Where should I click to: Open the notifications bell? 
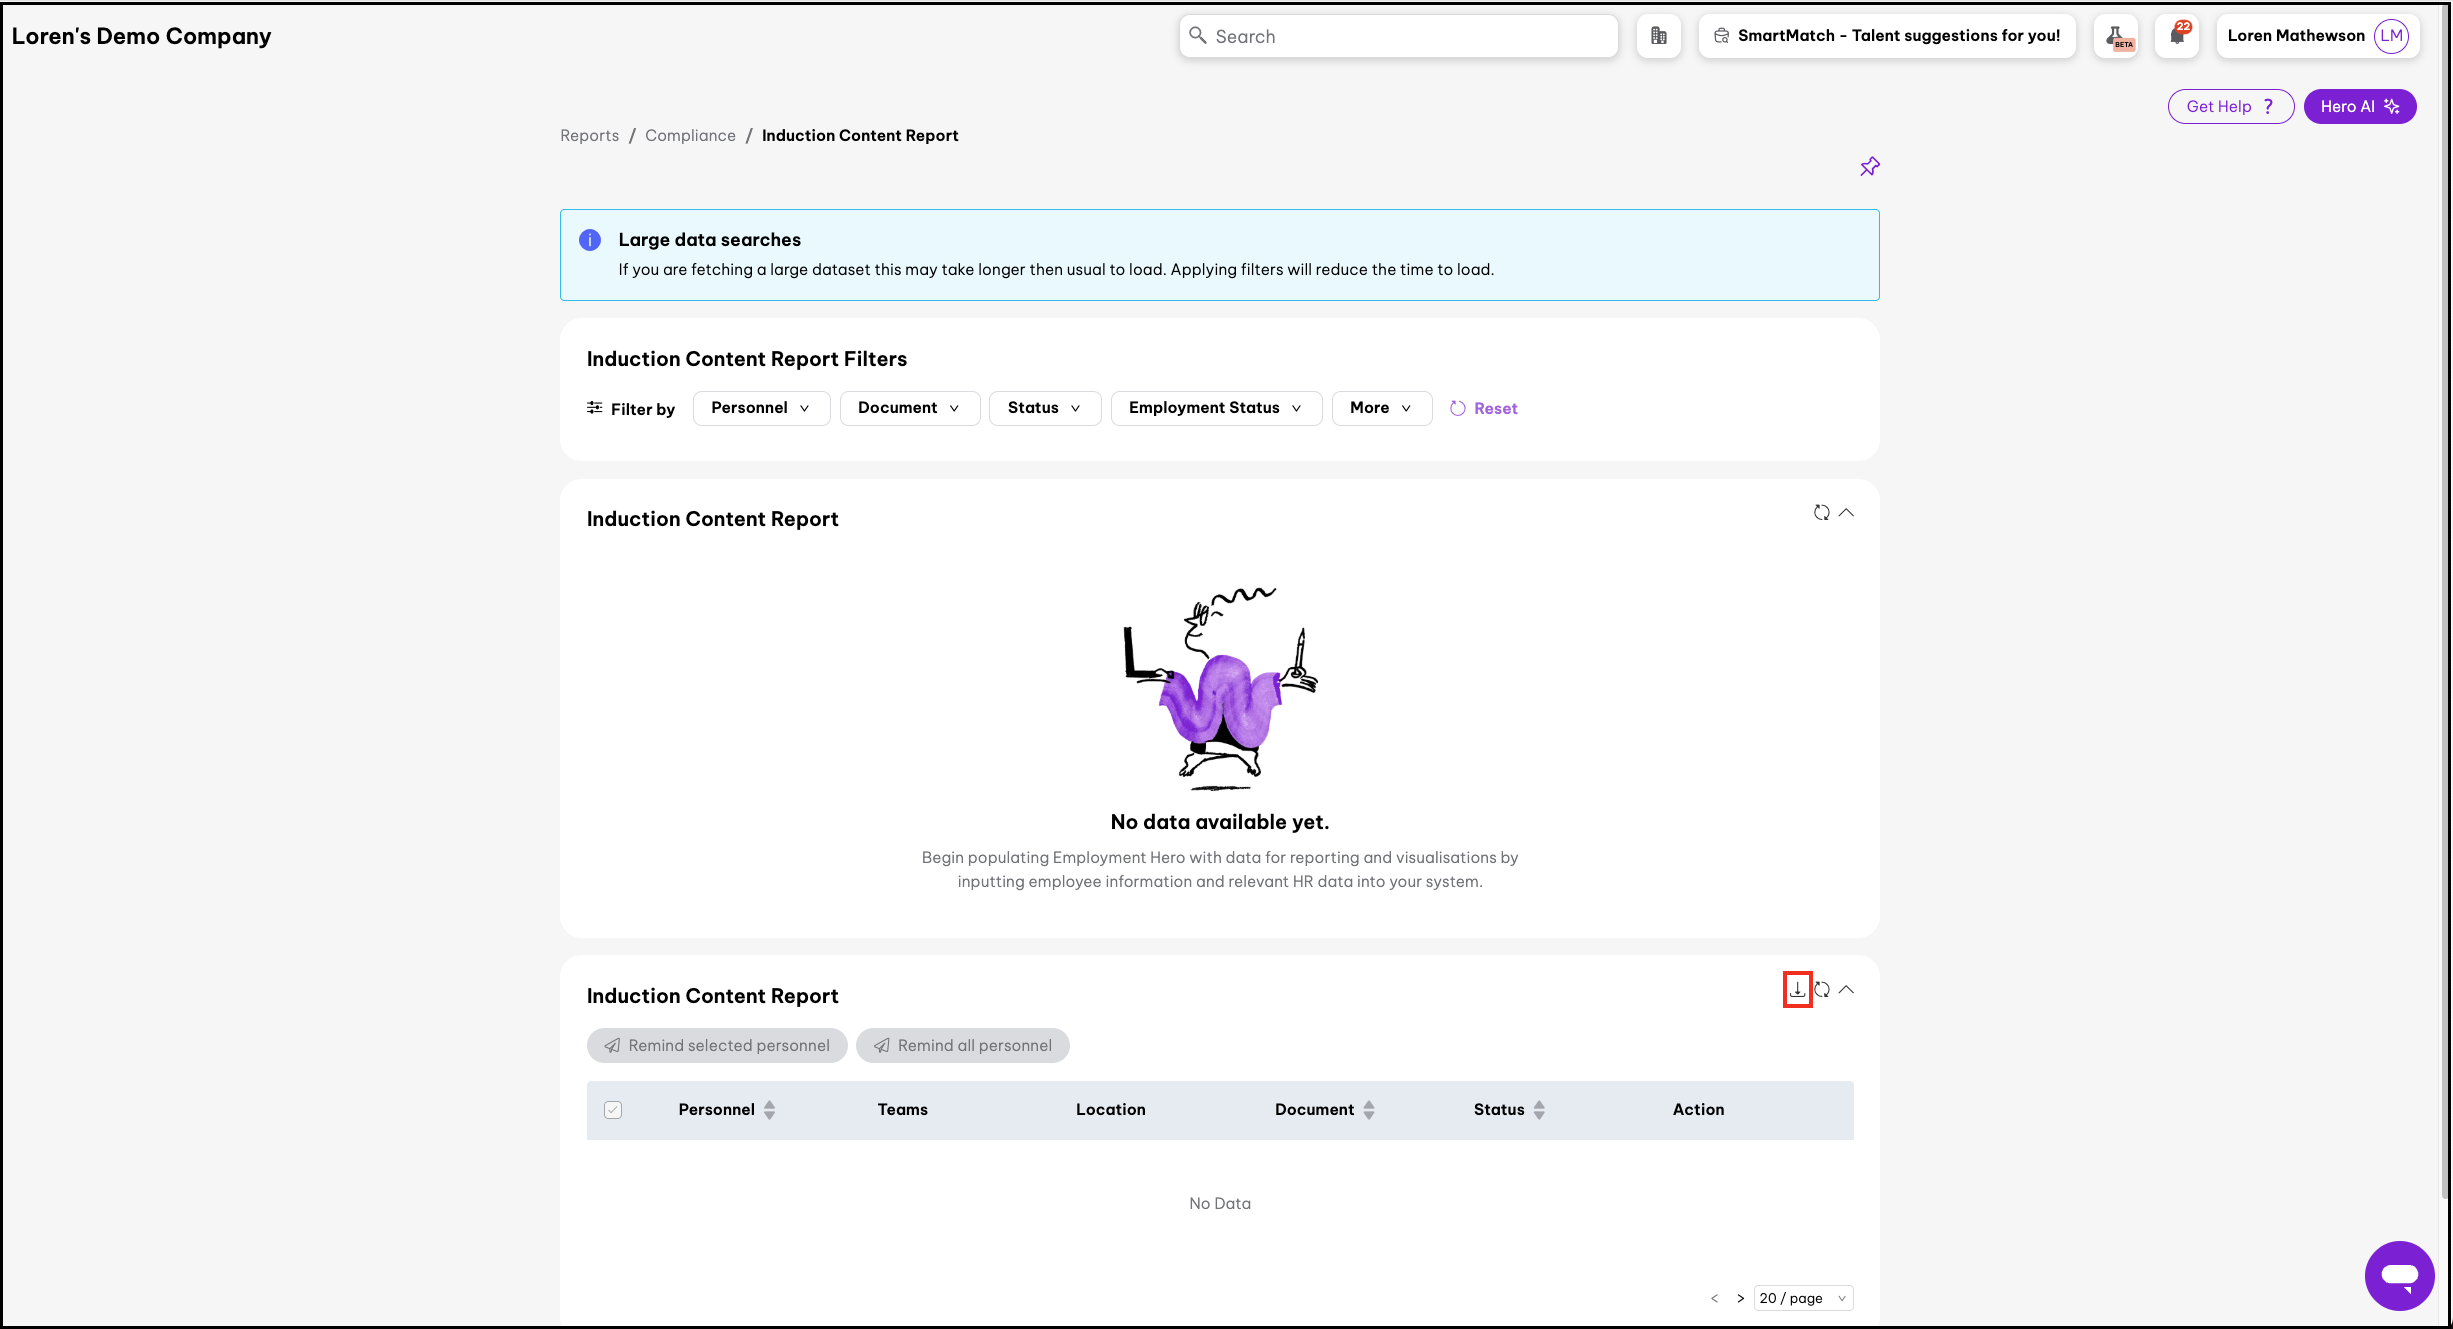pyautogui.click(x=2177, y=36)
